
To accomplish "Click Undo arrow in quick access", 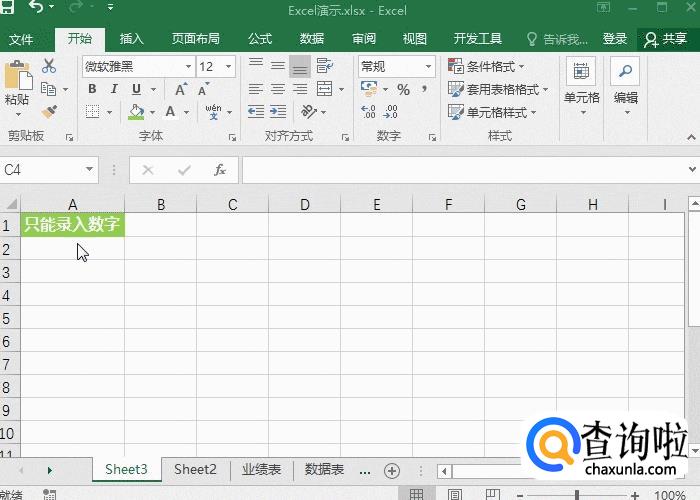I will click(x=35, y=7).
